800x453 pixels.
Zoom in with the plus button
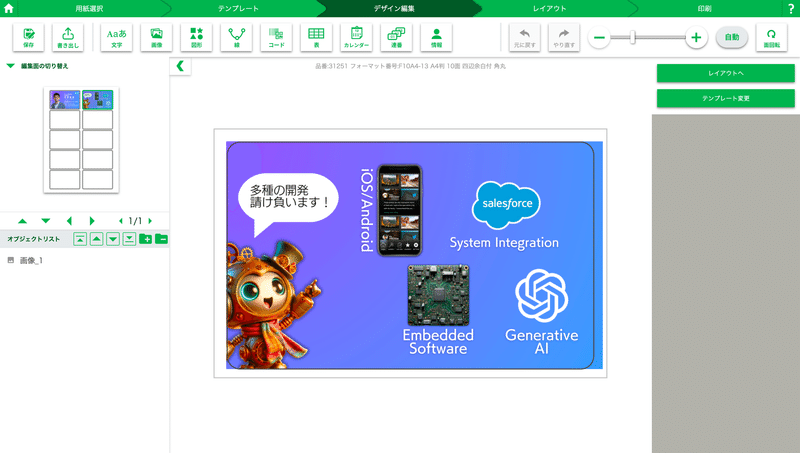(x=696, y=37)
